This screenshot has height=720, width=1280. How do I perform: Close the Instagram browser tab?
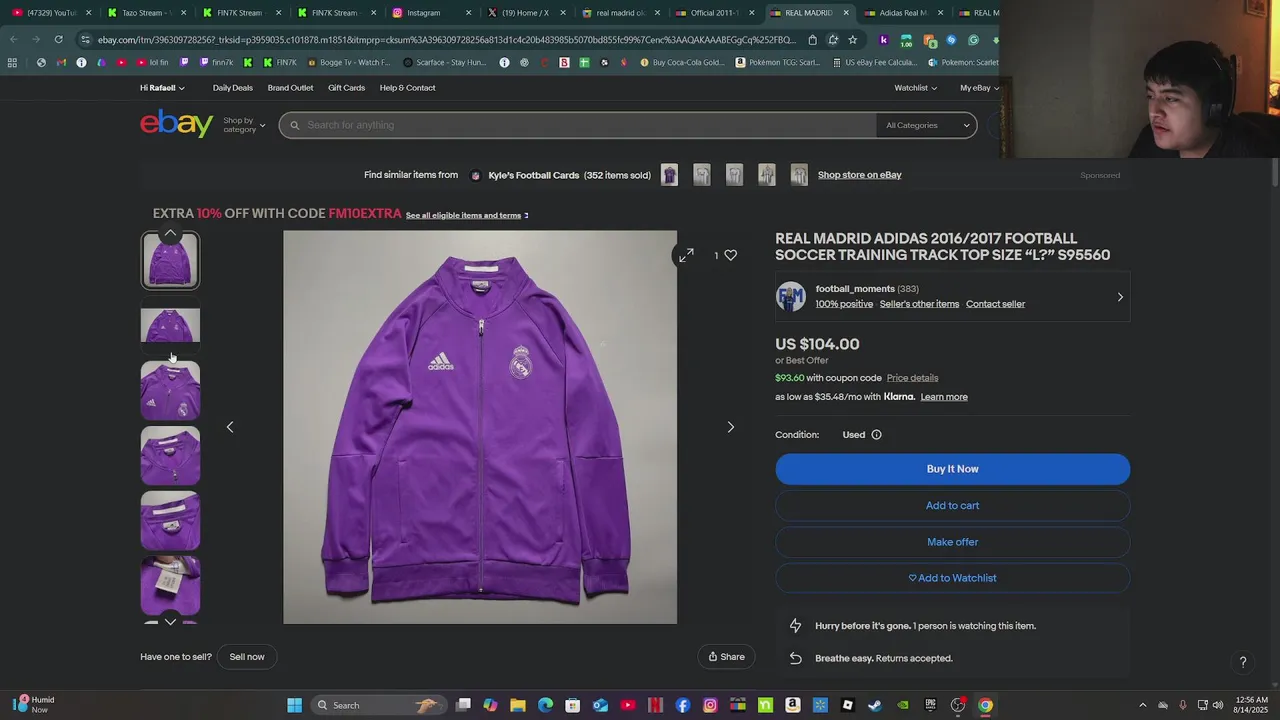[x=469, y=13]
